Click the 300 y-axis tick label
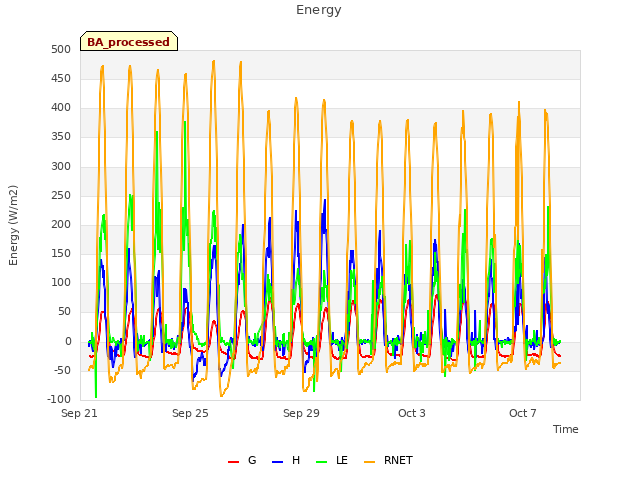The image size is (640, 480). tap(61, 167)
